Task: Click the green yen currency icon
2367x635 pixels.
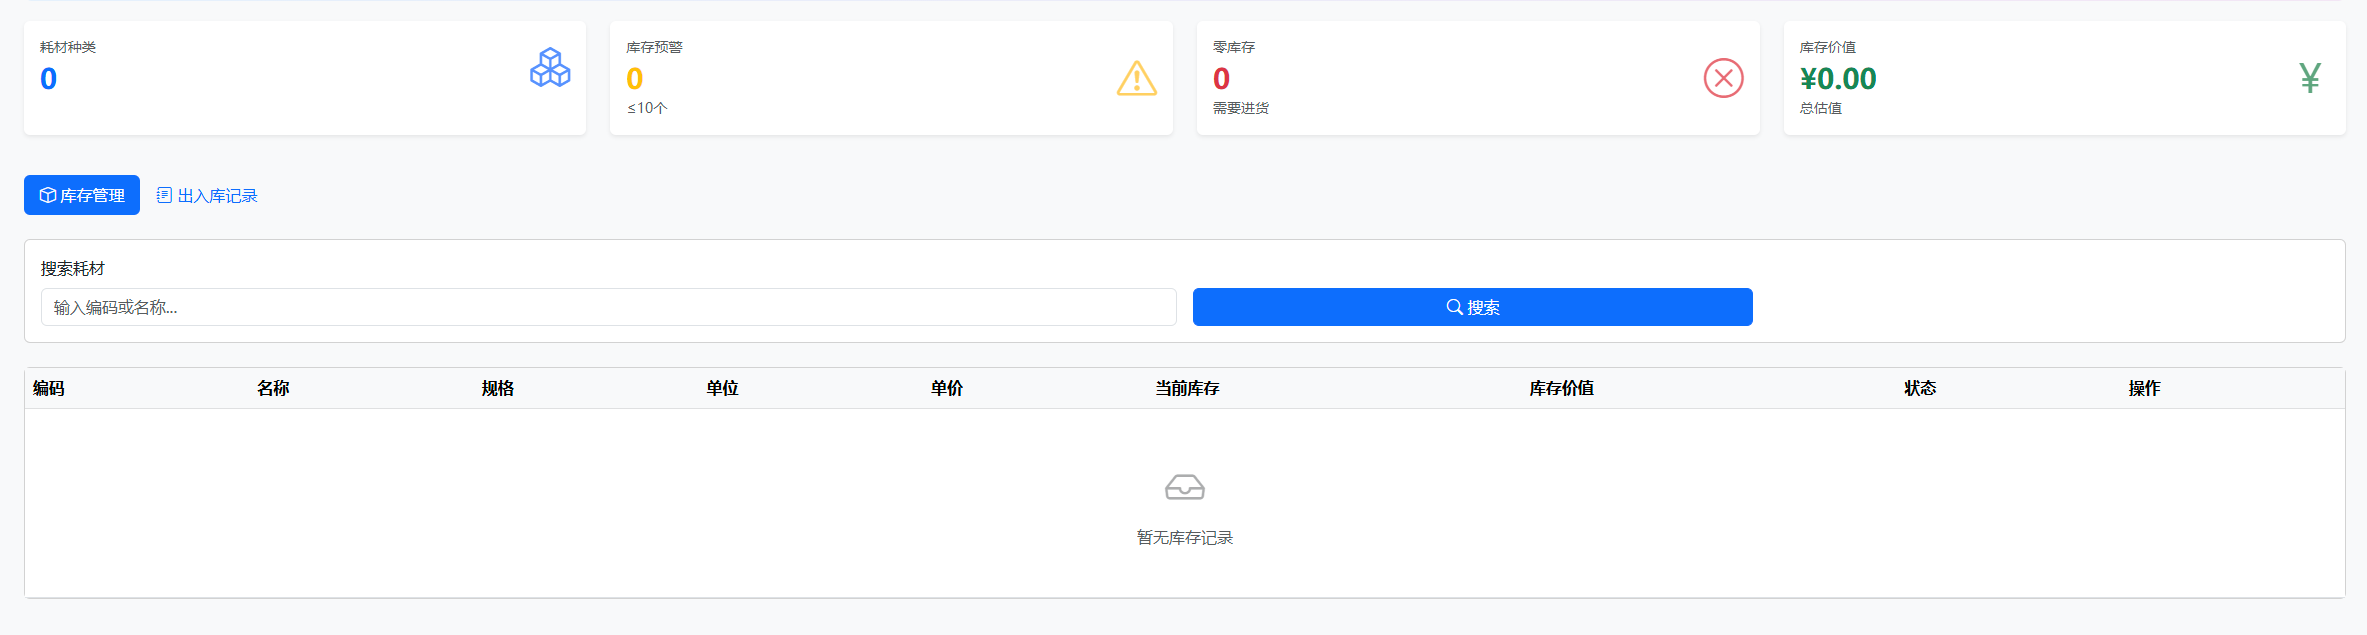Action: click(x=2309, y=78)
